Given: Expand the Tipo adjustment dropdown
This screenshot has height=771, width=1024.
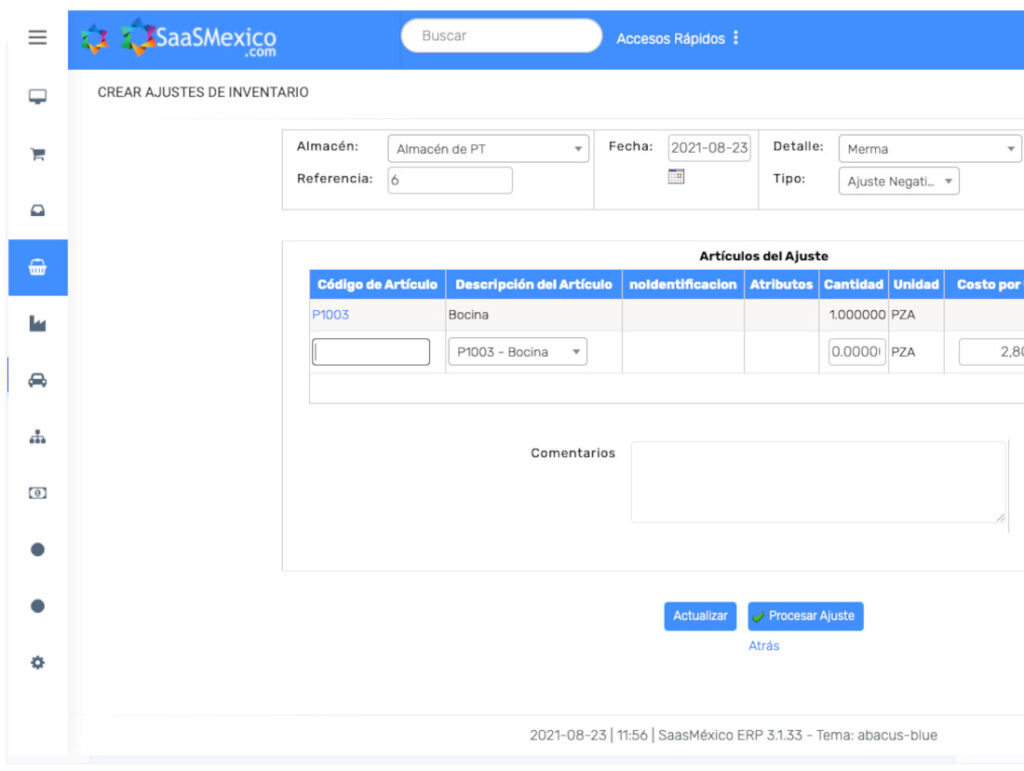Looking at the screenshot, I should (x=898, y=182).
